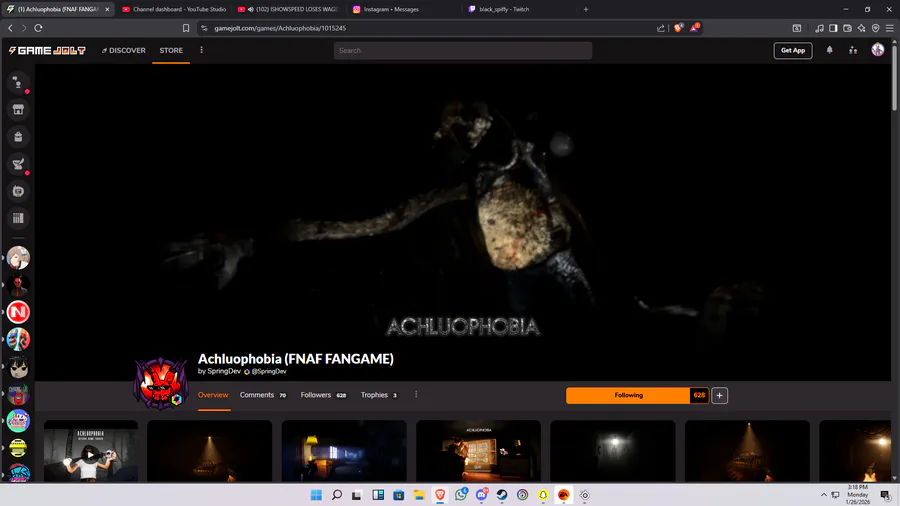900x506 pixels.
Task: Open Brave Rewards icon
Action: coord(694,28)
